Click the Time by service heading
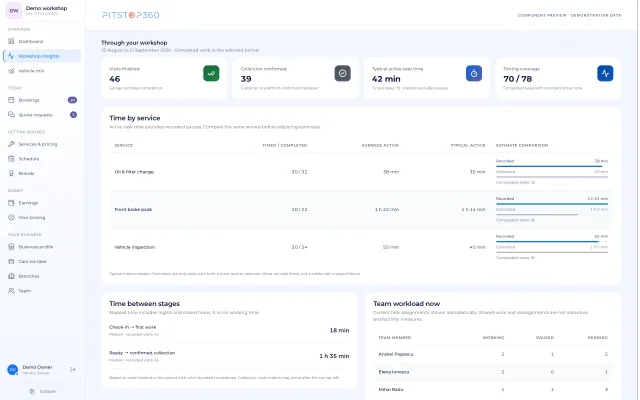Viewport: 640px width, 400px height. click(135, 118)
